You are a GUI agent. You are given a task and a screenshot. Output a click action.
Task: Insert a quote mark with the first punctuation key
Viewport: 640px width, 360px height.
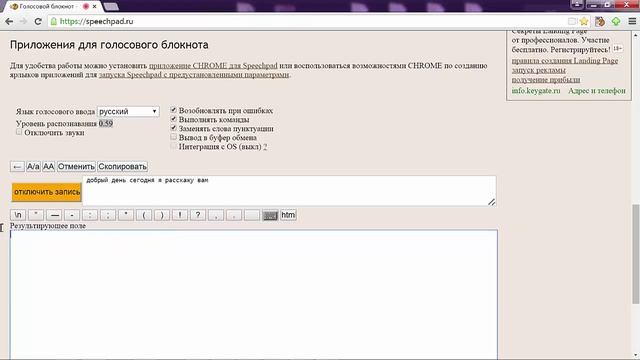coord(36,215)
